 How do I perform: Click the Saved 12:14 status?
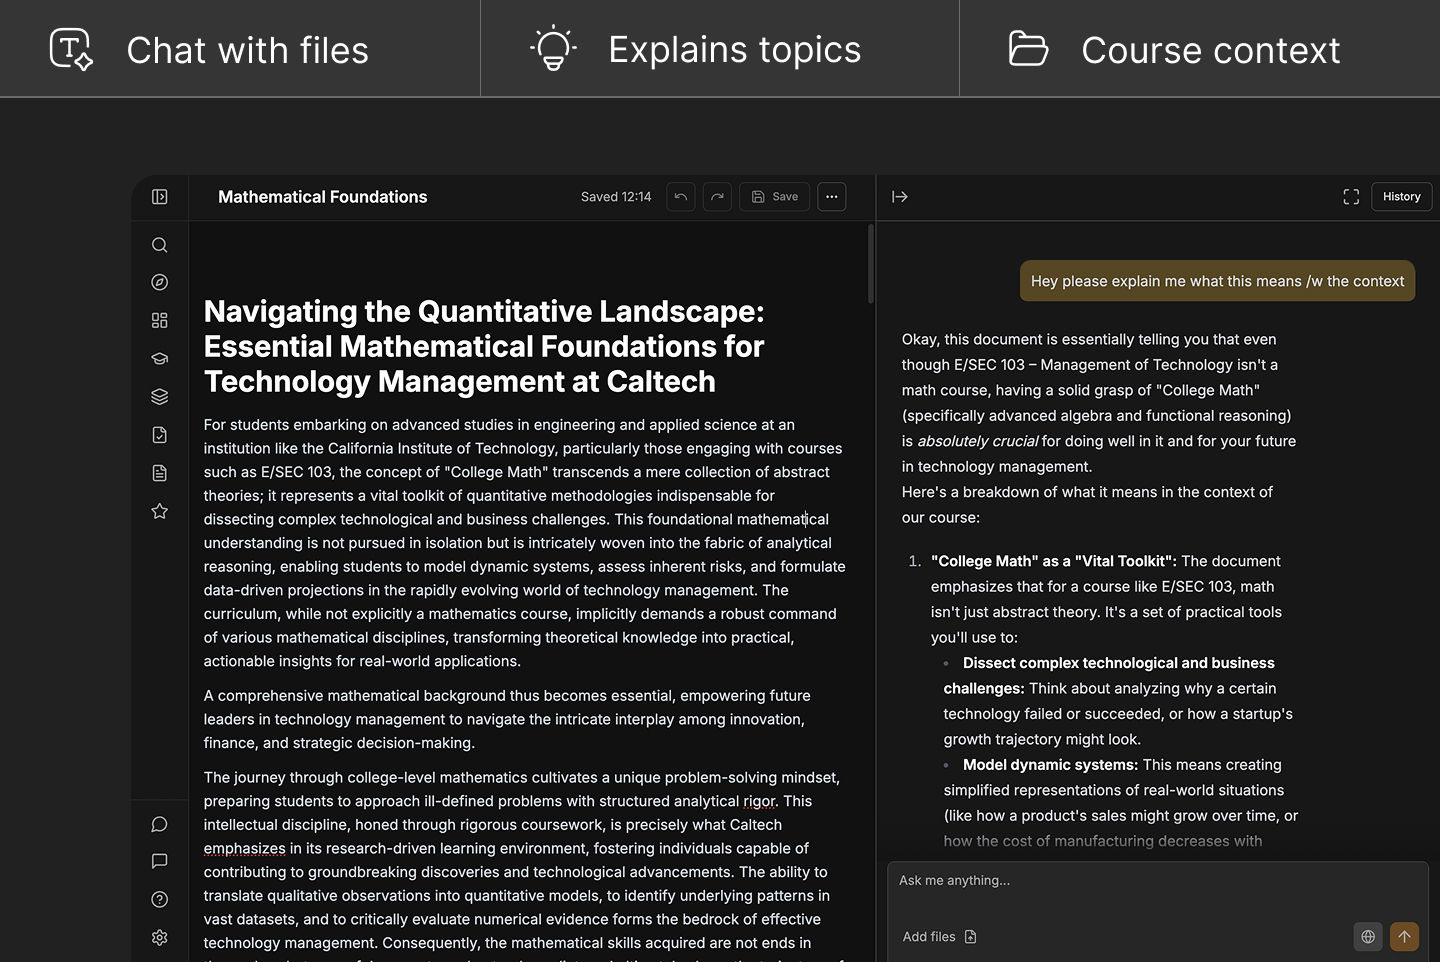[x=616, y=197]
